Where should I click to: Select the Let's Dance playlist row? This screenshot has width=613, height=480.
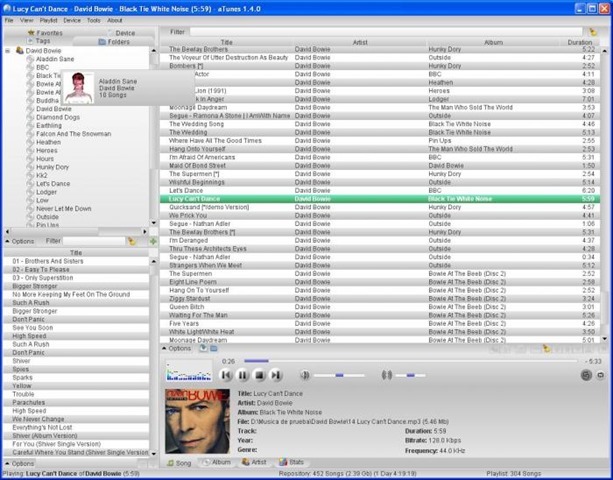tap(380, 190)
